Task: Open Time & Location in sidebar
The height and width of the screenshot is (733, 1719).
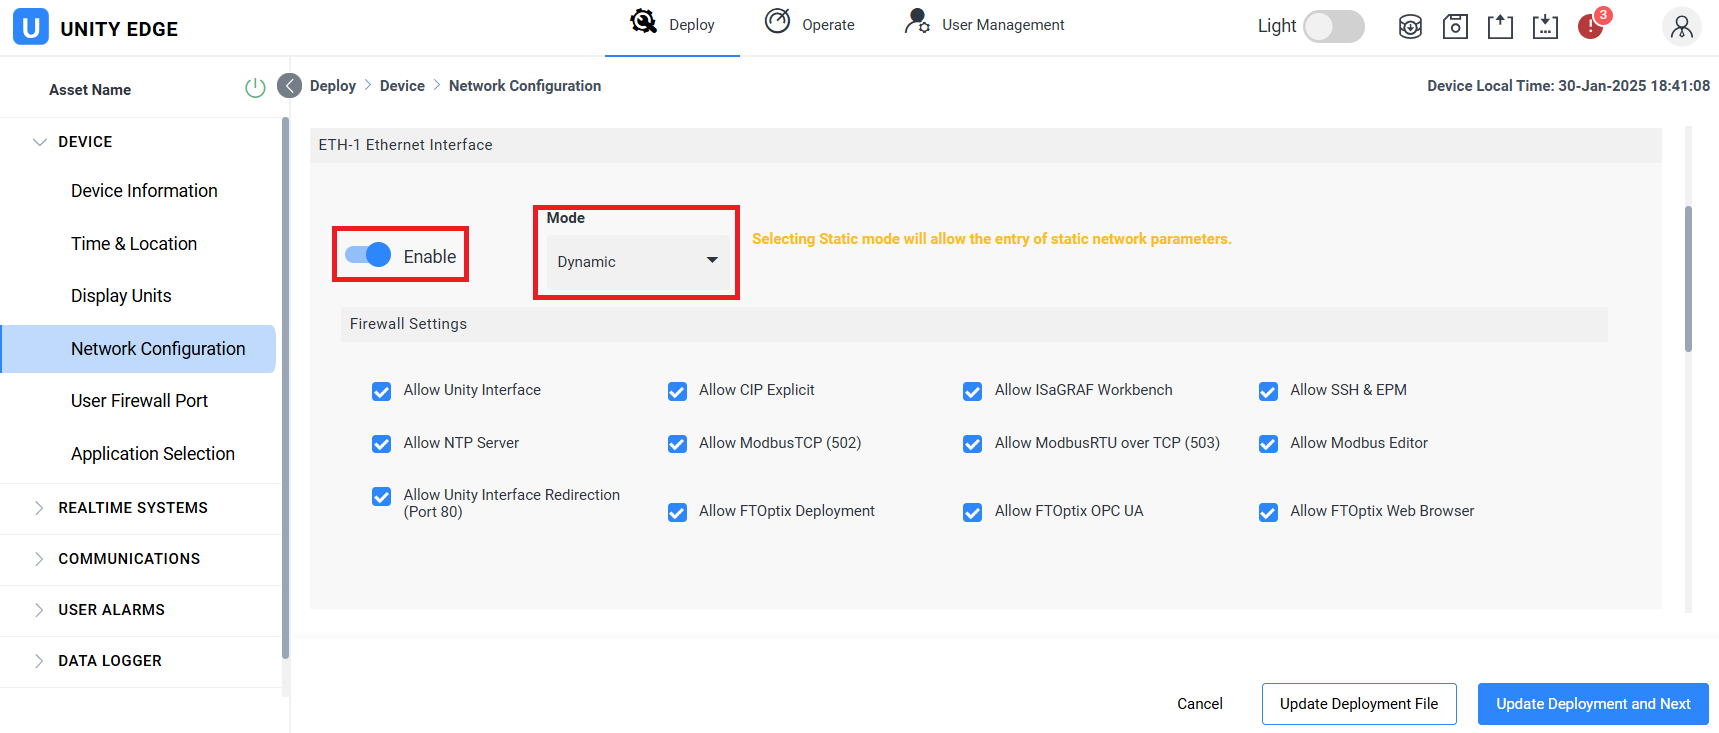Action: (134, 244)
